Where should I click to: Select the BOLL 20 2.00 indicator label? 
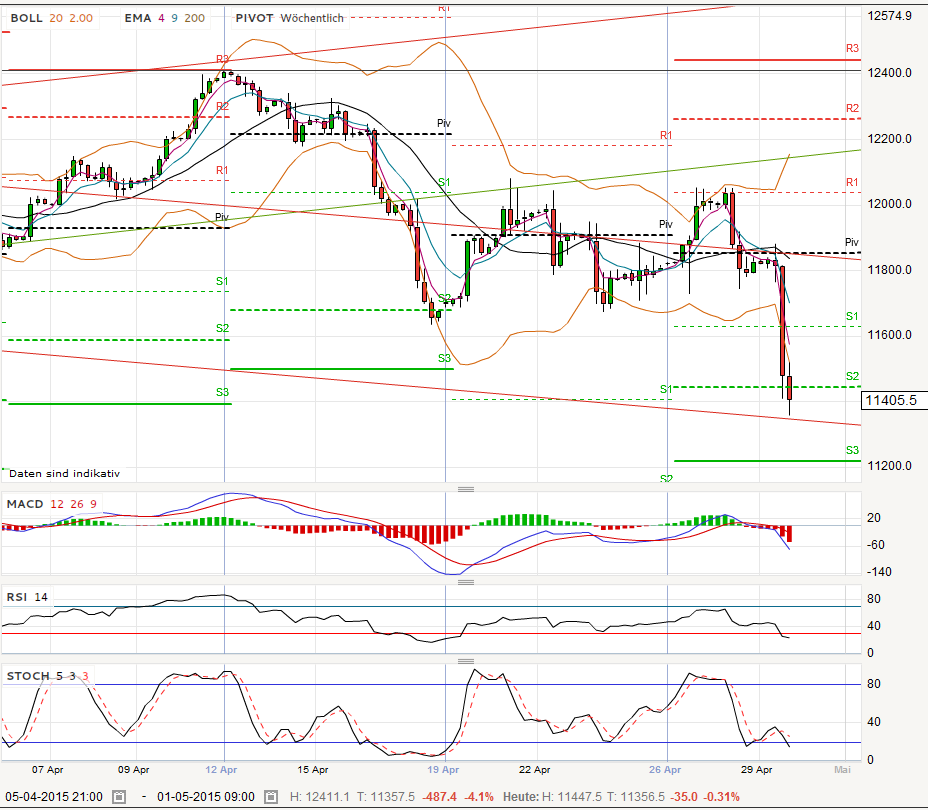pos(51,18)
